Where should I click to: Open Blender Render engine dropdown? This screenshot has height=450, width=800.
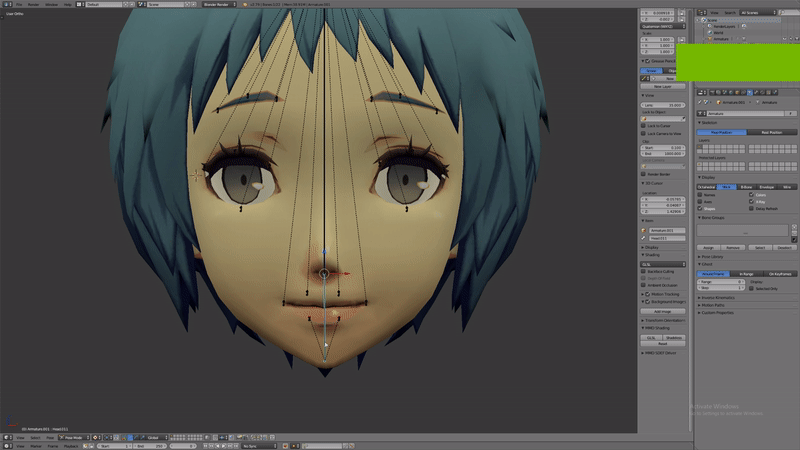coord(219,4)
